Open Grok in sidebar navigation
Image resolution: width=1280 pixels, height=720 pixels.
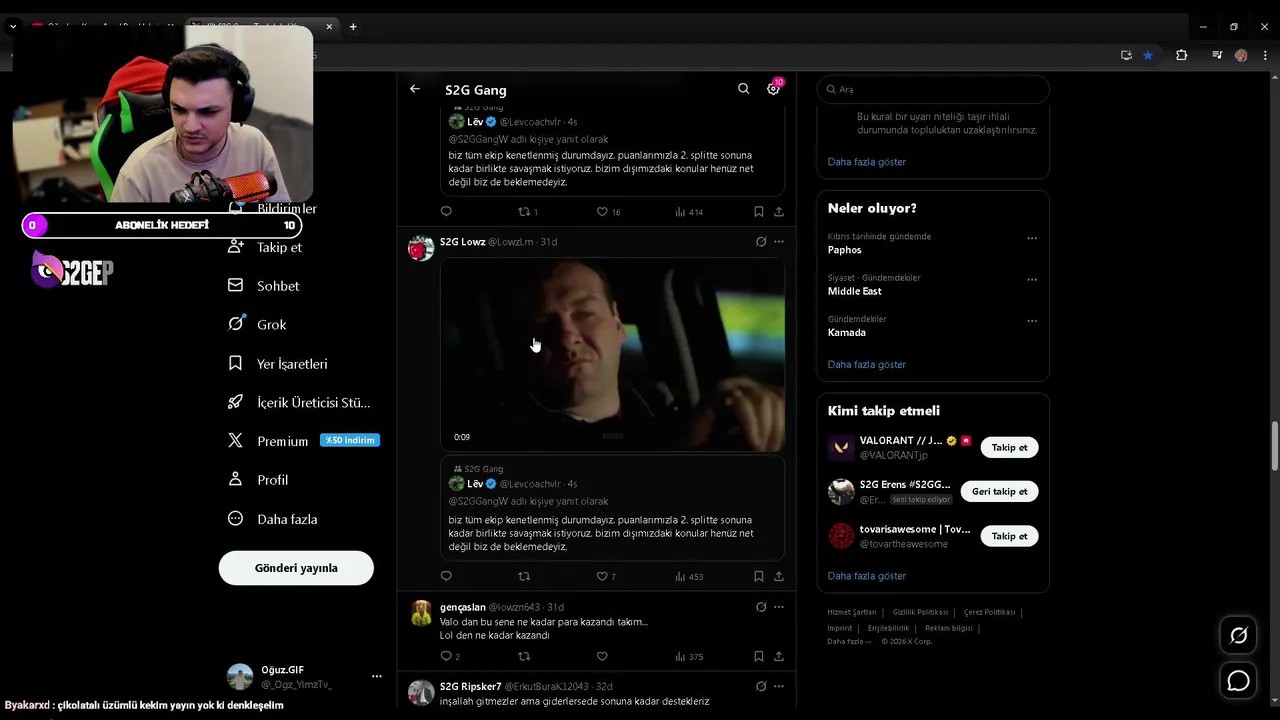click(x=257, y=325)
